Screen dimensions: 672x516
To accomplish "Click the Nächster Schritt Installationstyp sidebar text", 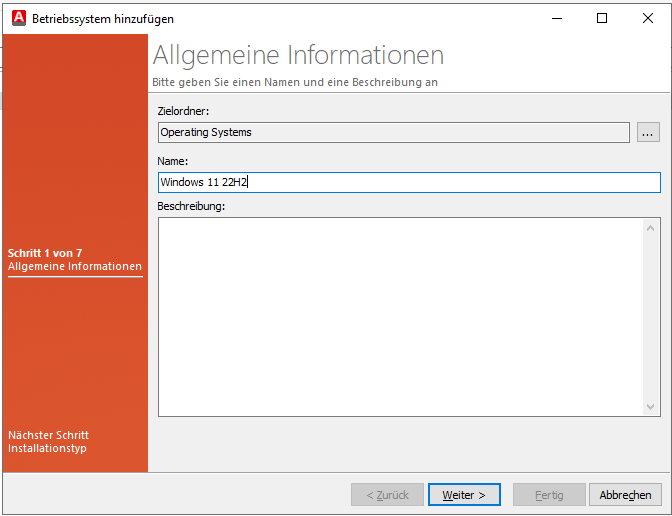I will click(48, 442).
